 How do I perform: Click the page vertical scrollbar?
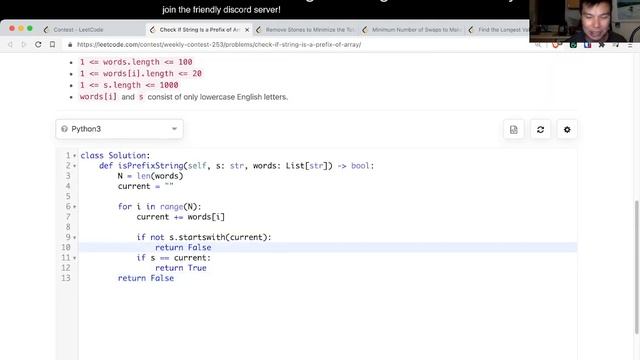coord(636,267)
